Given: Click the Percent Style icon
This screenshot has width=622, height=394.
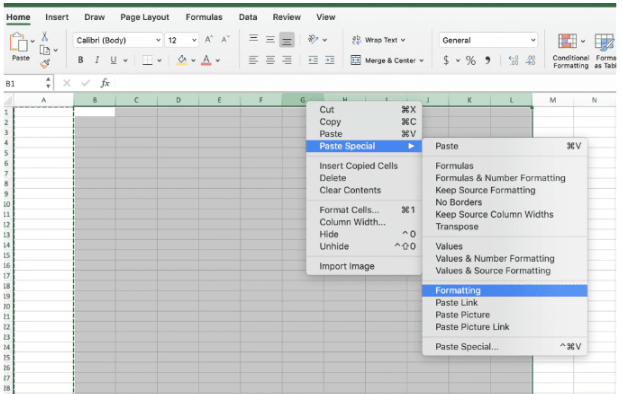Looking at the screenshot, I should [470, 60].
